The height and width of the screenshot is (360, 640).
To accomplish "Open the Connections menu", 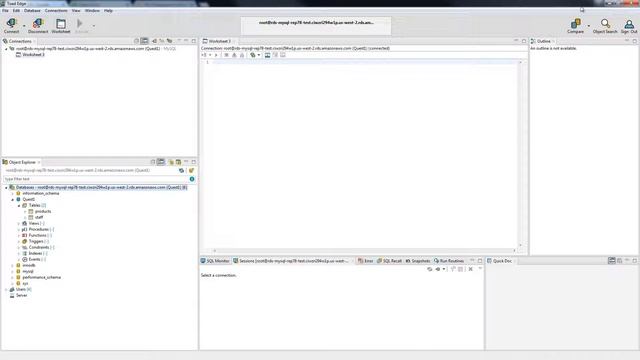I will pyautogui.click(x=56, y=11).
